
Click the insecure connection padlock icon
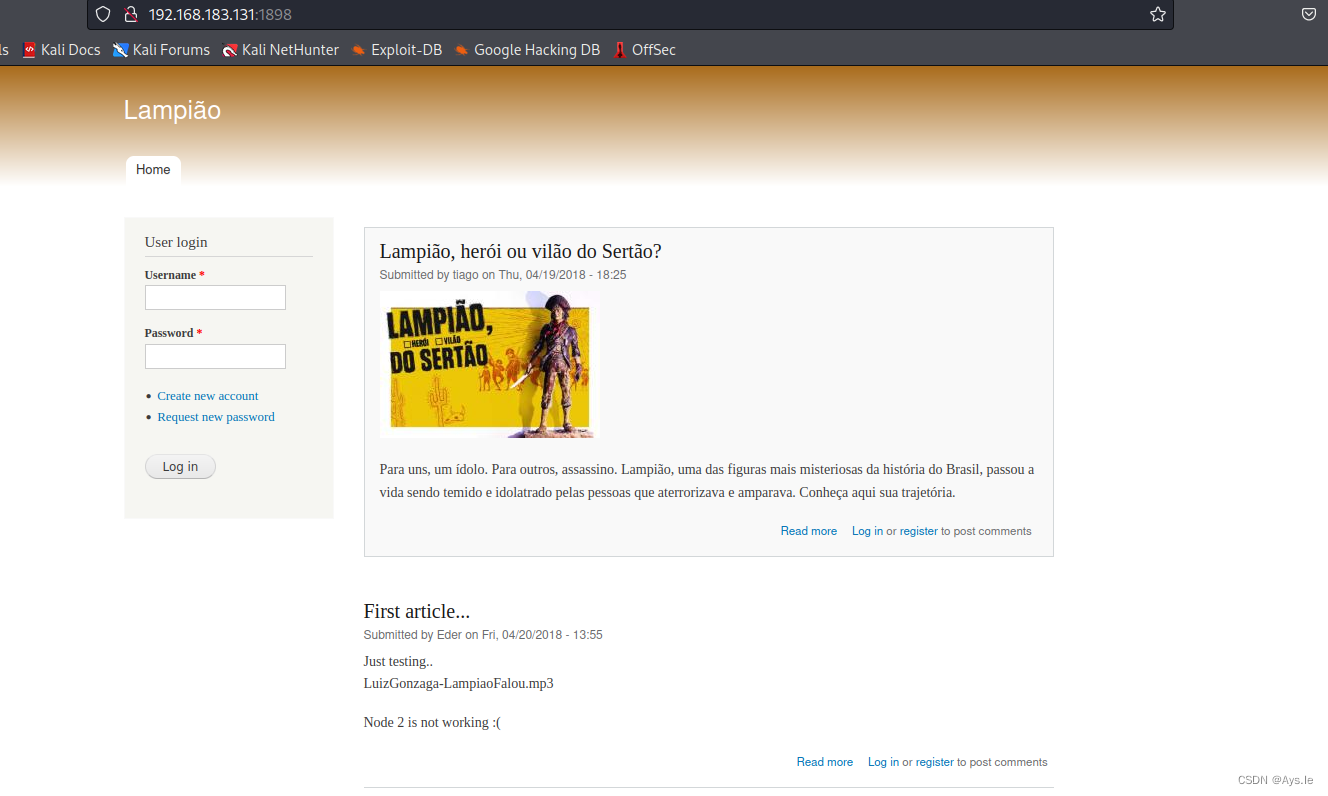(x=129, y=14)
